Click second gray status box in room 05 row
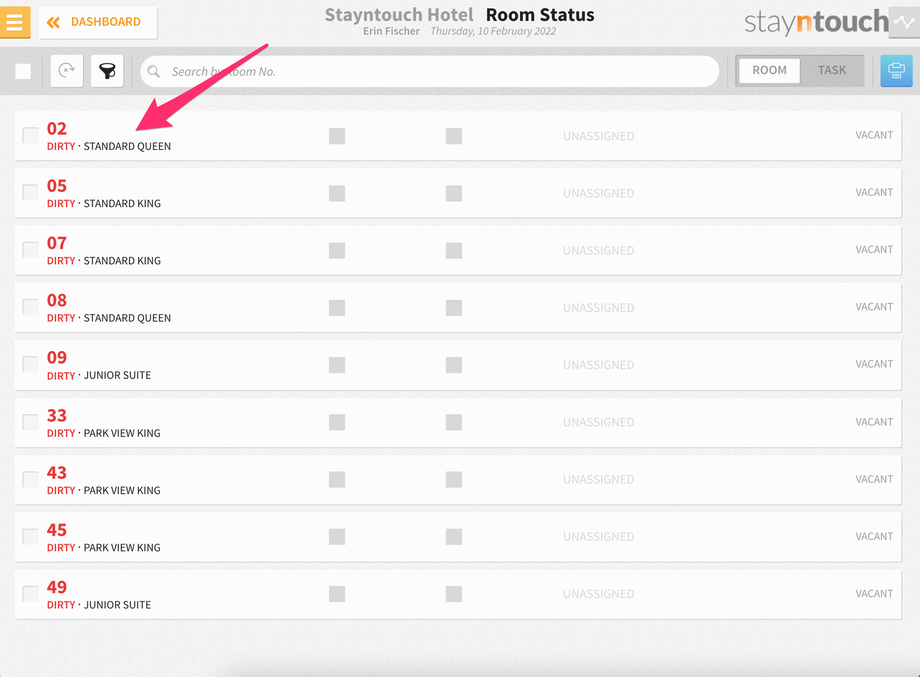The width and height of the screenshot is (920, 677). tap(454, 194)
